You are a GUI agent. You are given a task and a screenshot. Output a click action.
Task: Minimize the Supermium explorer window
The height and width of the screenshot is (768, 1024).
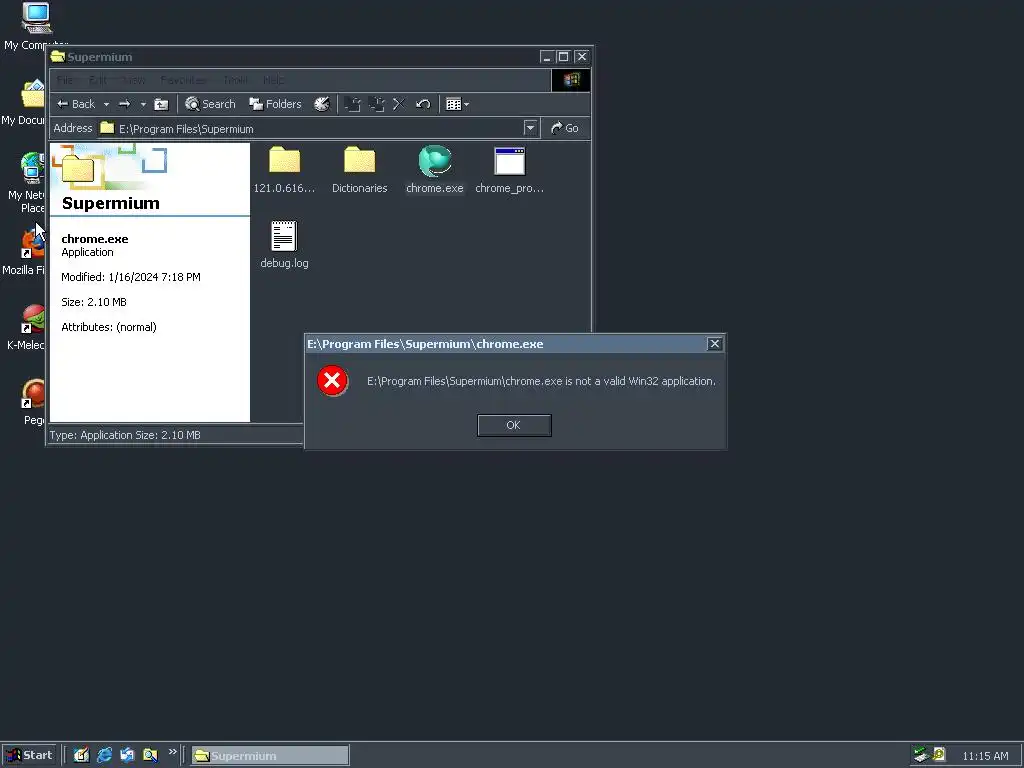point(547,57)
